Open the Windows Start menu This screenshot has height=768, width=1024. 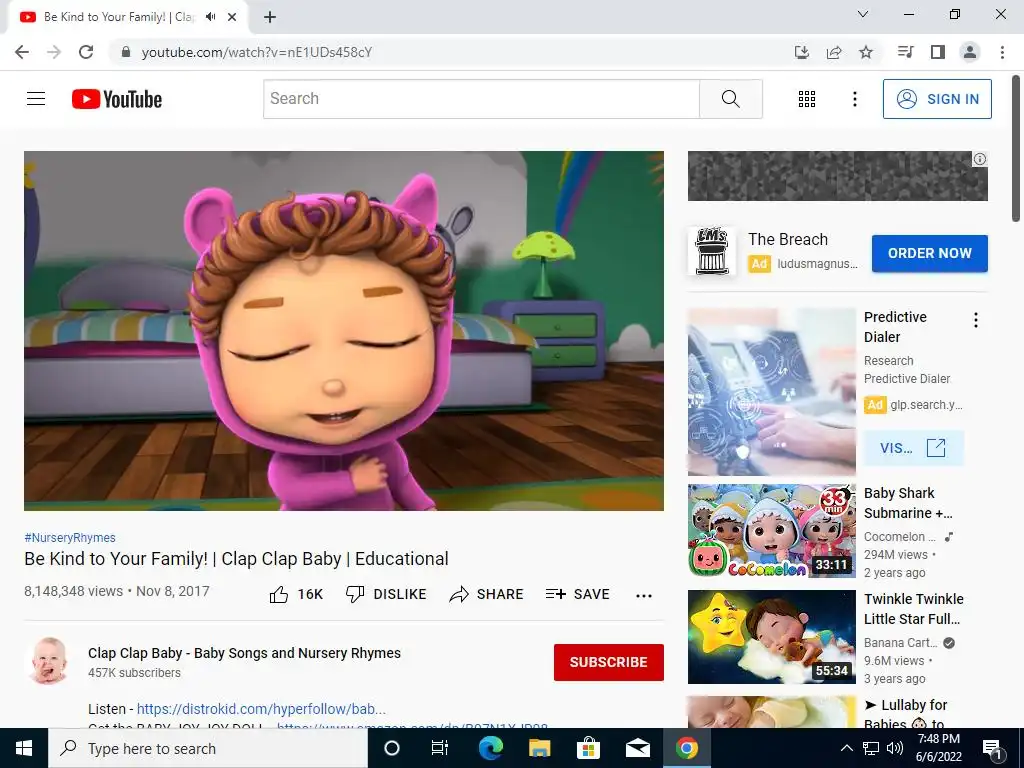click(x=24, y=748)
